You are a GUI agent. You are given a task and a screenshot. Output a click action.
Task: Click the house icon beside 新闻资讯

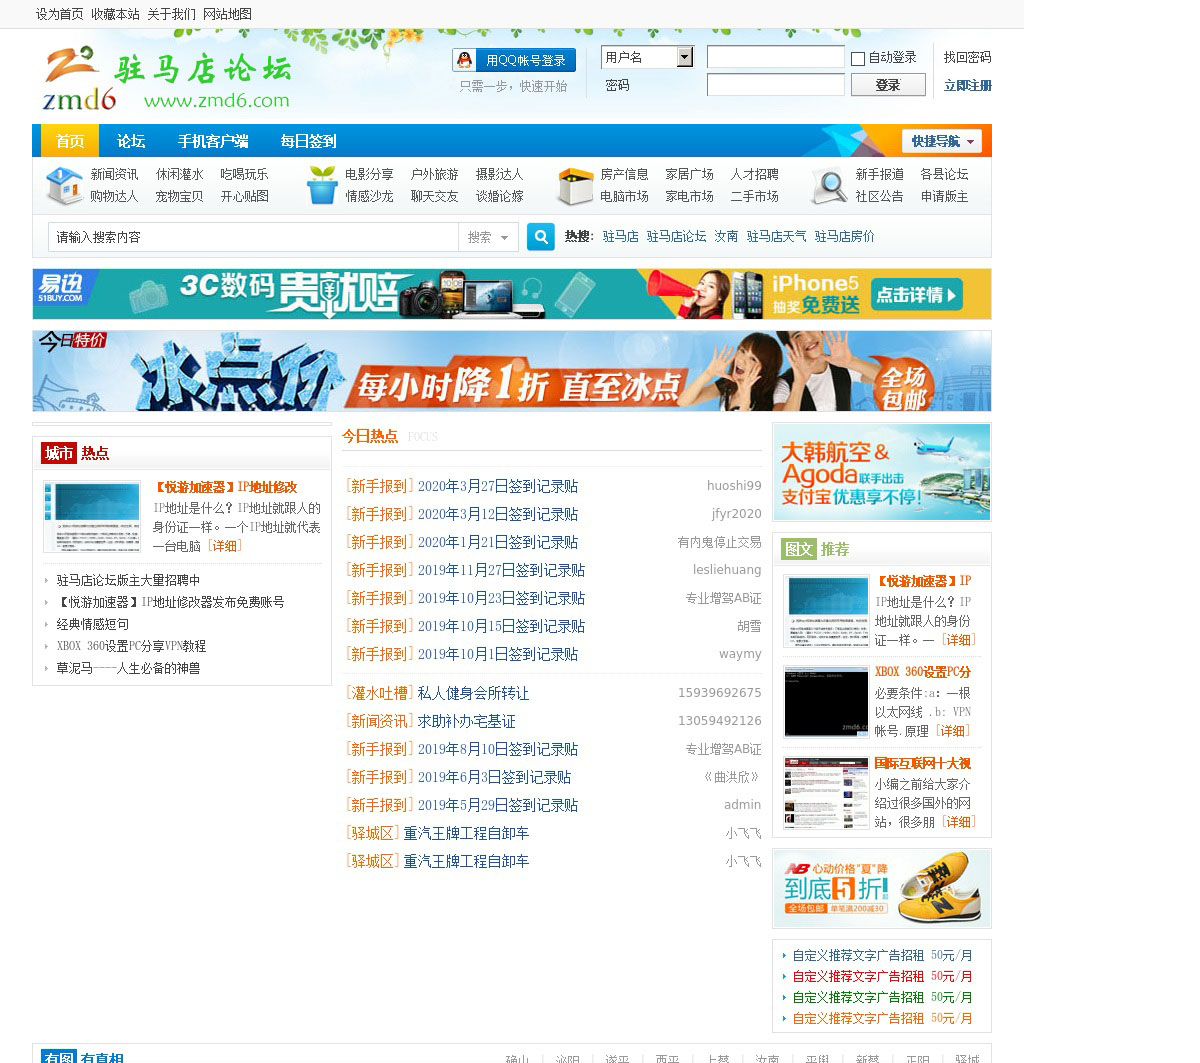(x=64, y=186)
